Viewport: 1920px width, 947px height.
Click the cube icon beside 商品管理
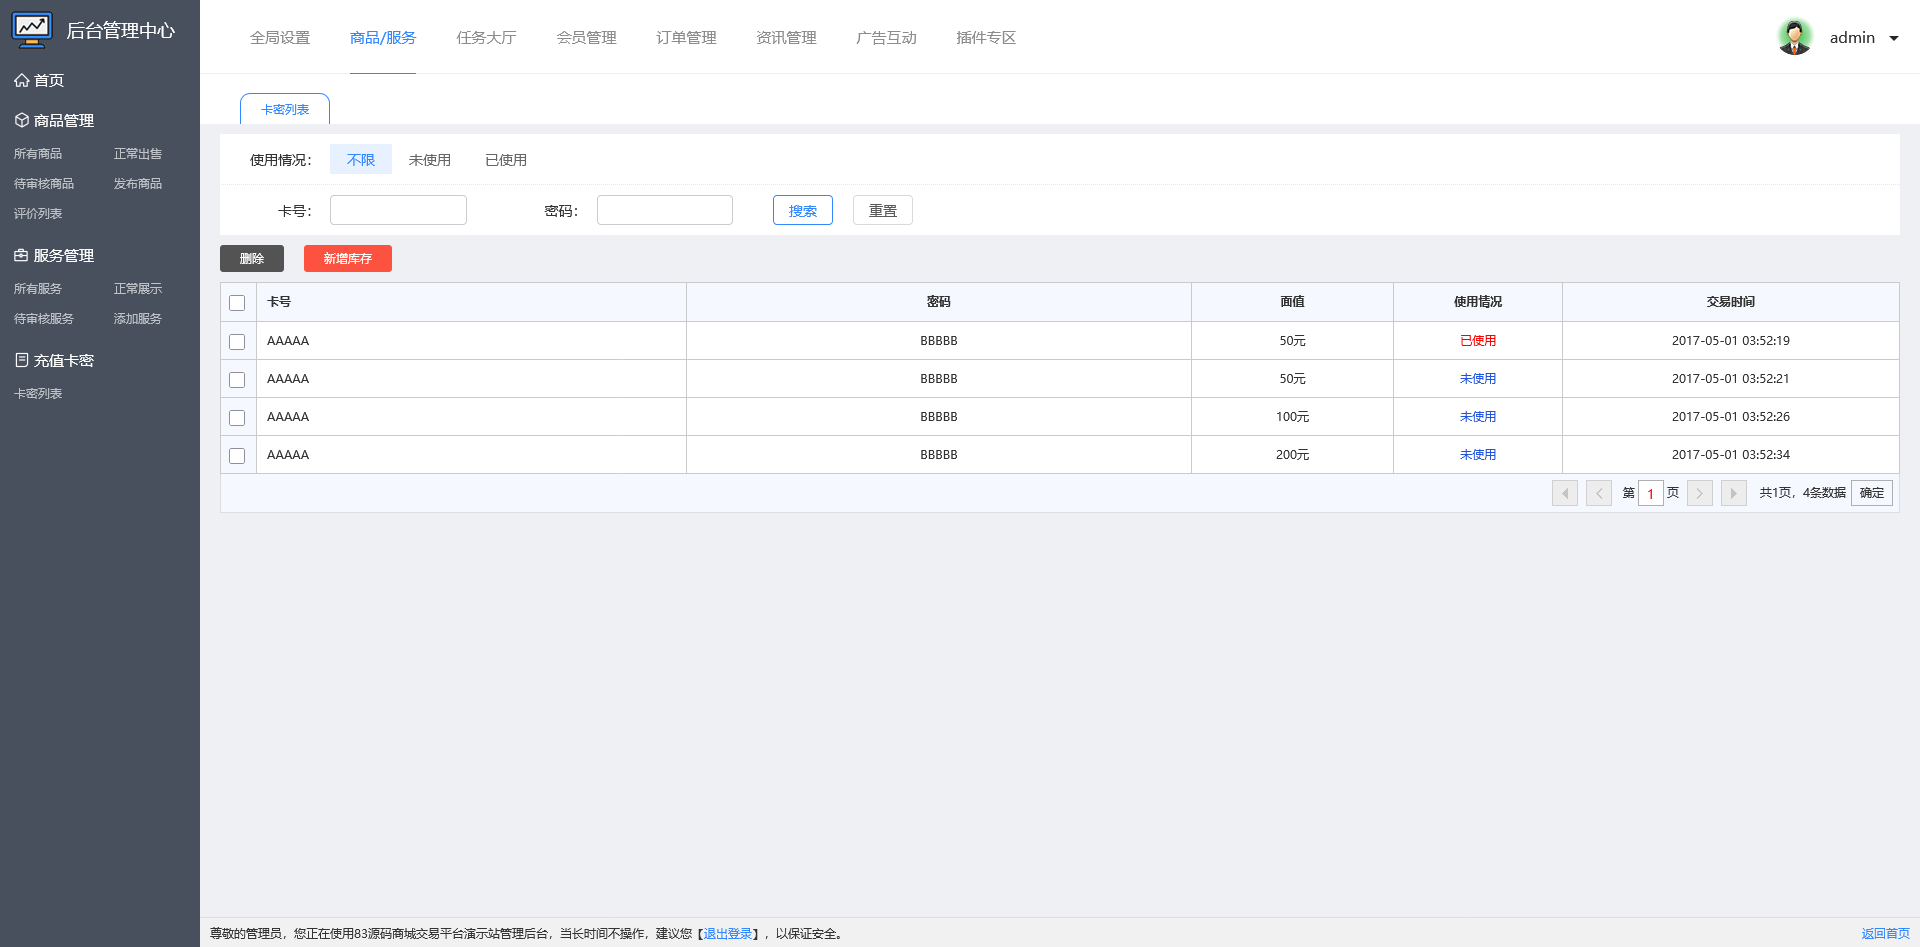(x=21, y=120)
